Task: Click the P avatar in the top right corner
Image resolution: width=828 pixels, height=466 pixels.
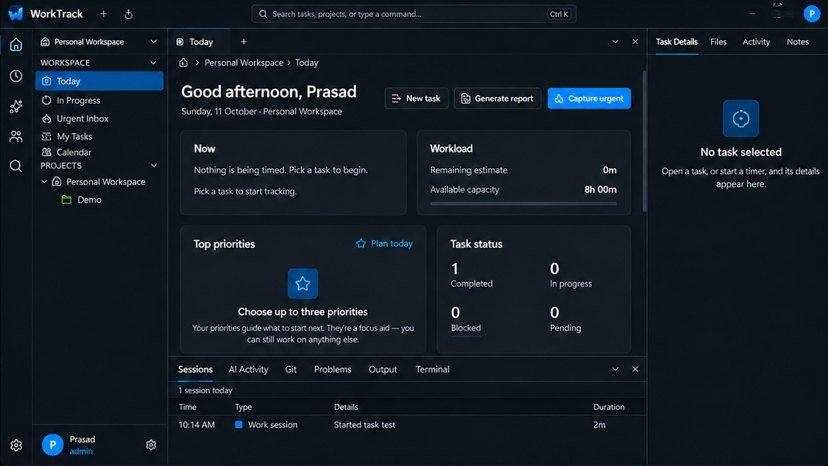Action: click(812, 14)
